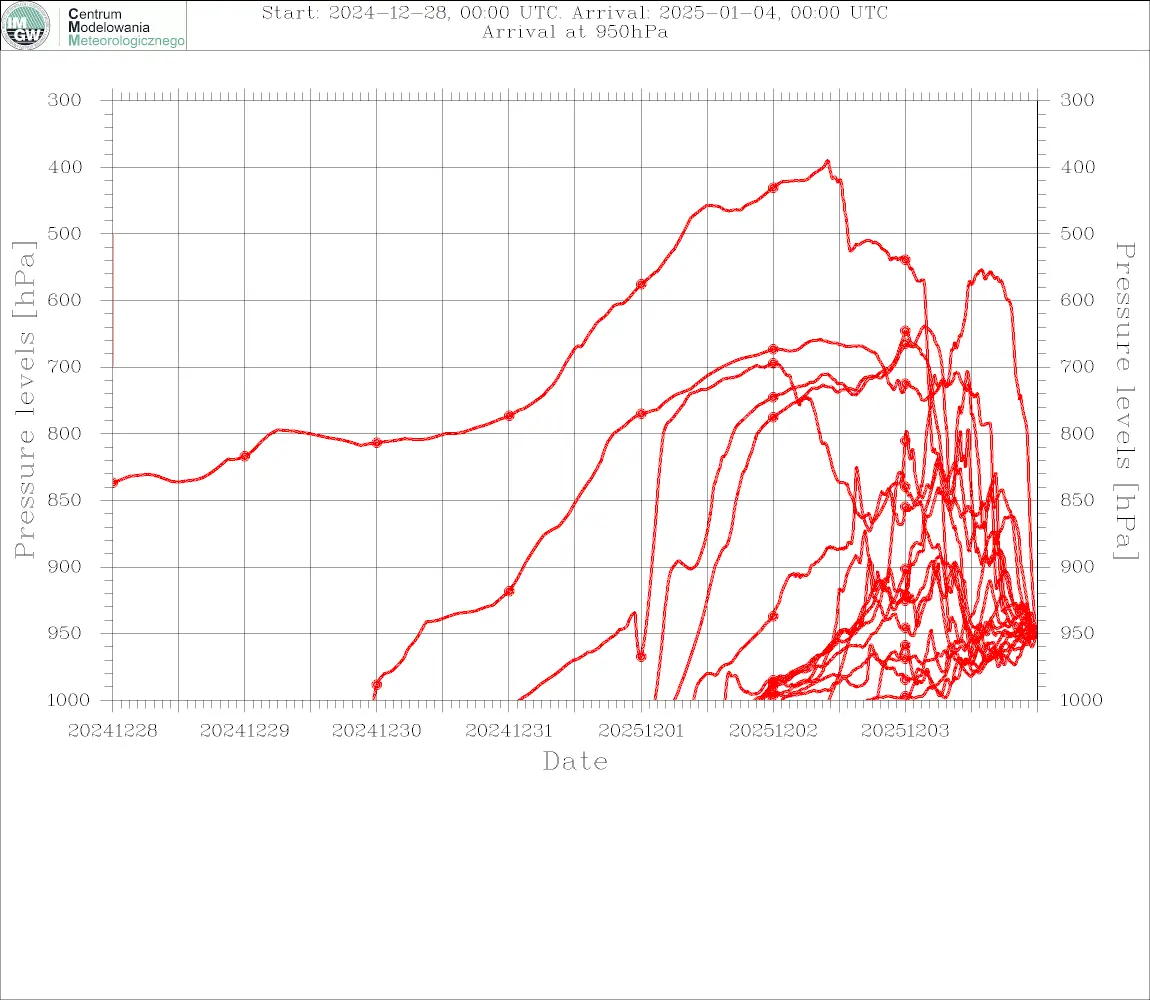Click the trajectory marker at 20241230 near 807 hPa
This screenshot has width=1150, height=1000.
[x=377, y=442]
